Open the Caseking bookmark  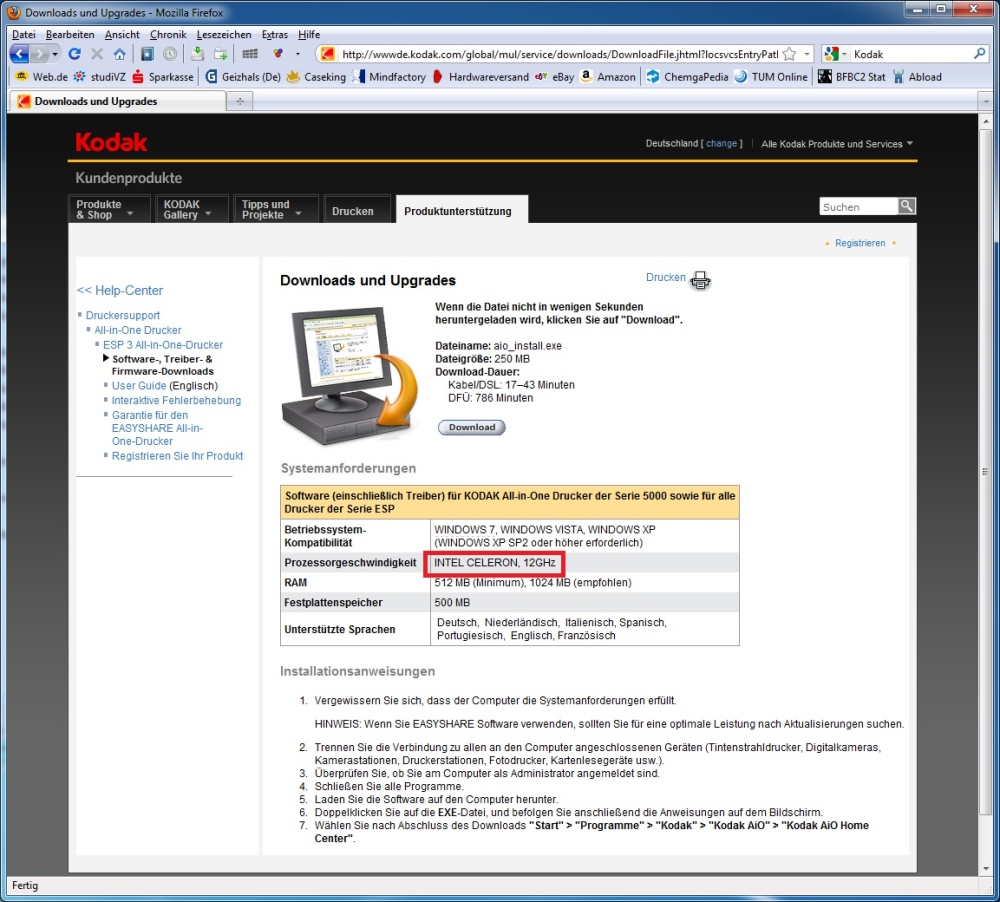coord(316,77)
